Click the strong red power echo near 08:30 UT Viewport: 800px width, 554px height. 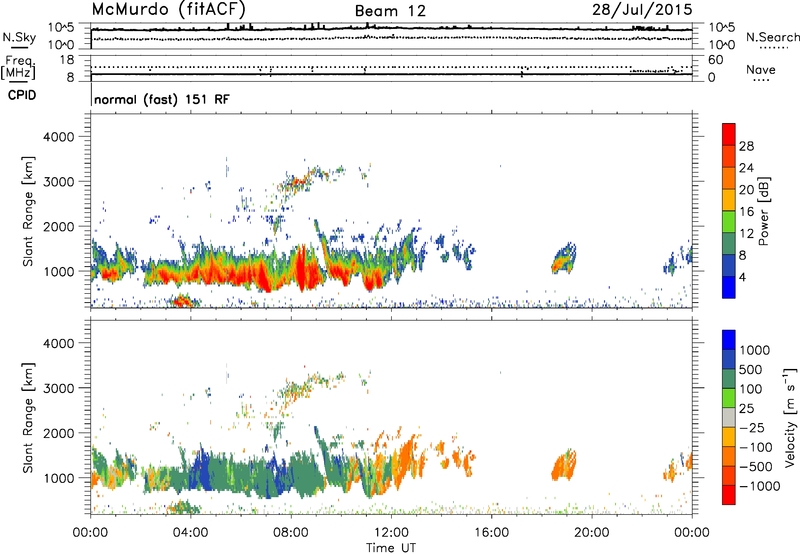pos(303,270)
